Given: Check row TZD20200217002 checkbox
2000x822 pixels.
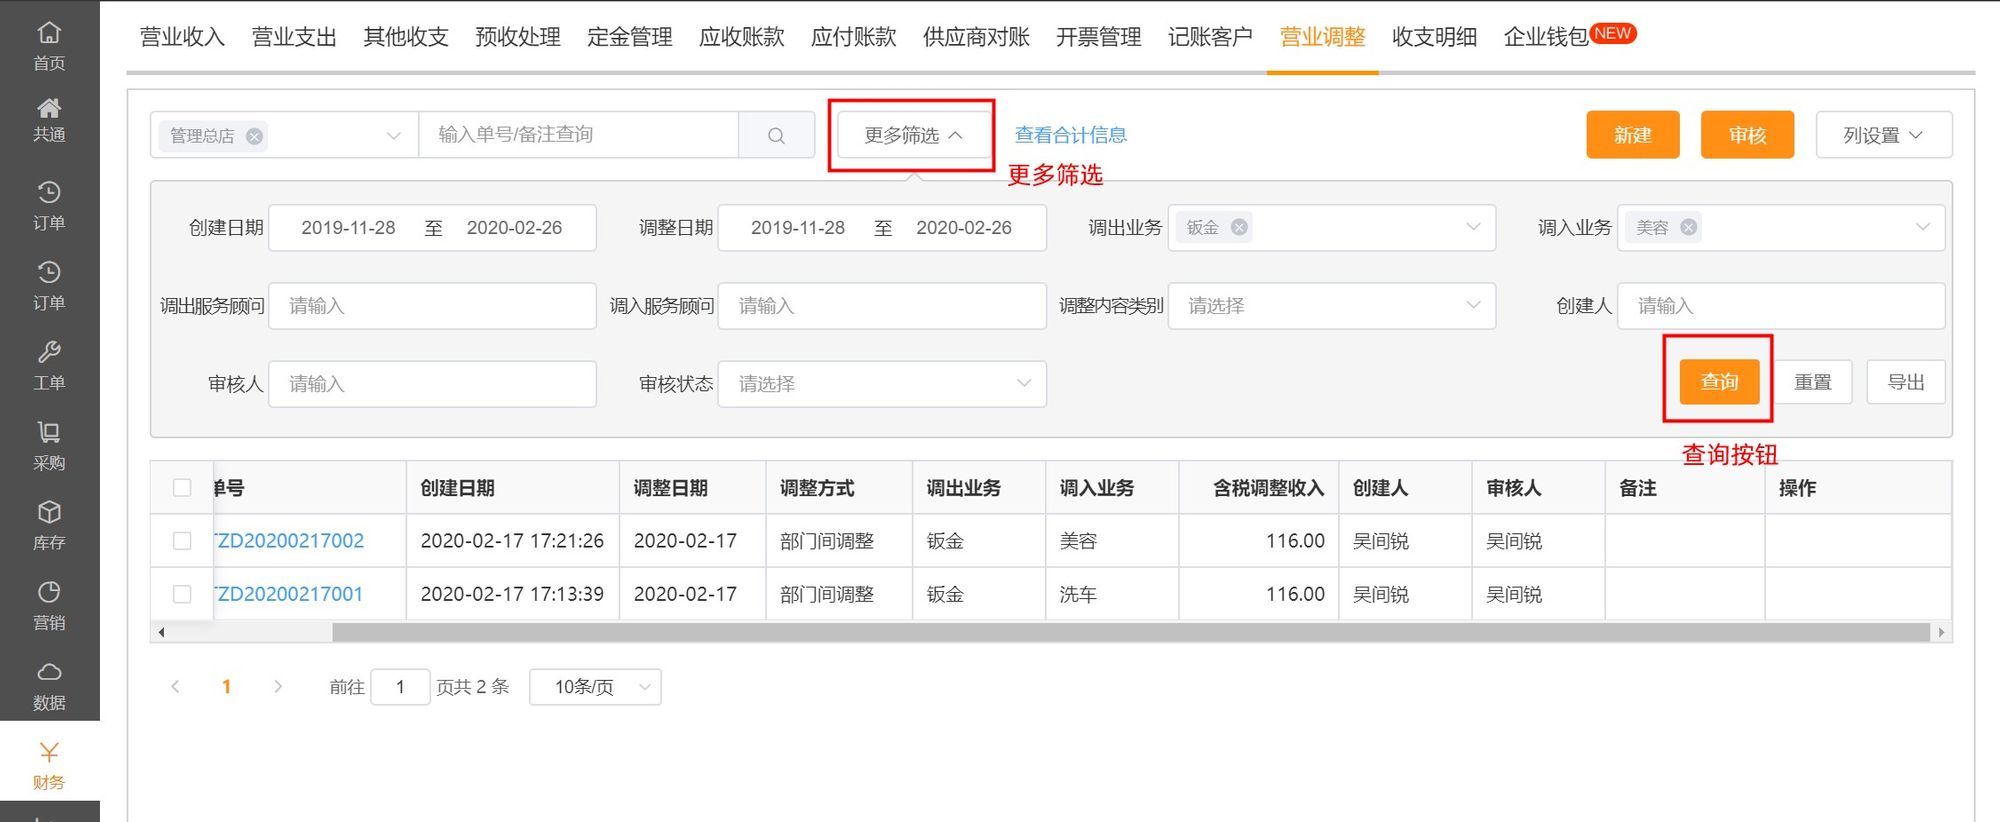Looking at the screenshot, I should pos(182,540).
